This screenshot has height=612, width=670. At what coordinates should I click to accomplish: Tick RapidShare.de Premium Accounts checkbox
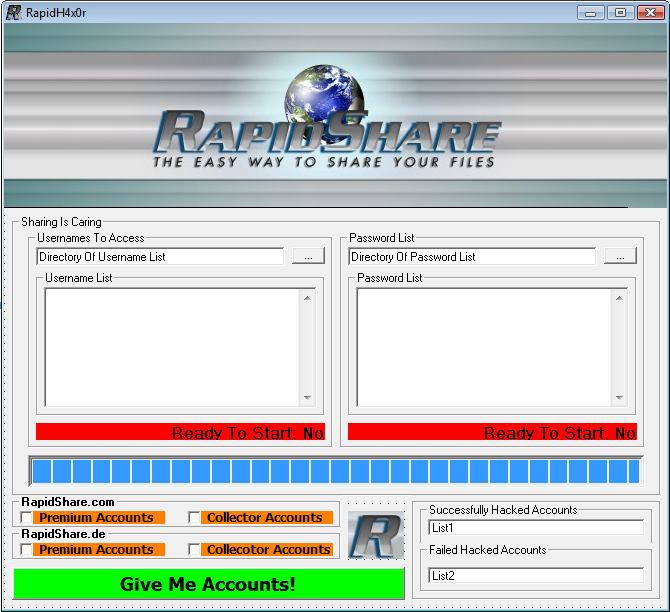point(26,549)
